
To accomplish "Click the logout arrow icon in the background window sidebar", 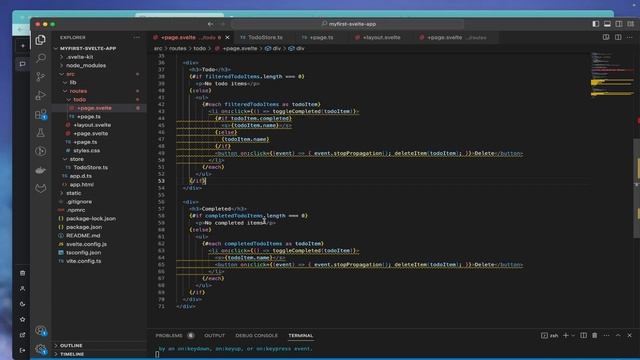I will tap(22, 350).
